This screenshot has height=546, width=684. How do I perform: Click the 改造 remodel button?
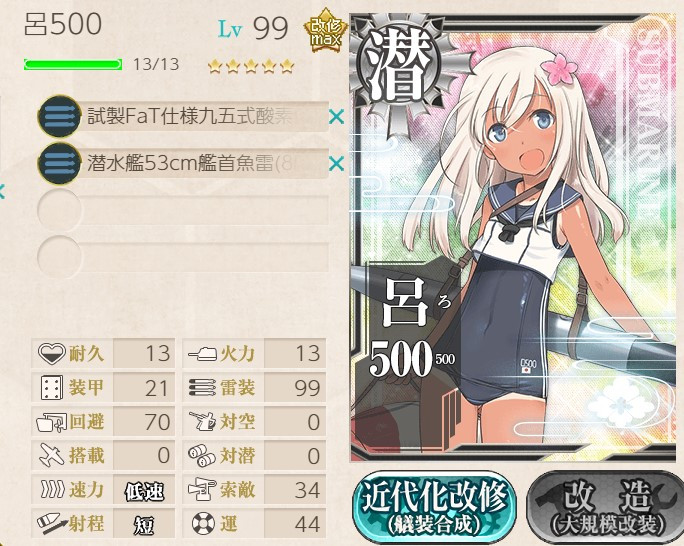pos(606,507)
